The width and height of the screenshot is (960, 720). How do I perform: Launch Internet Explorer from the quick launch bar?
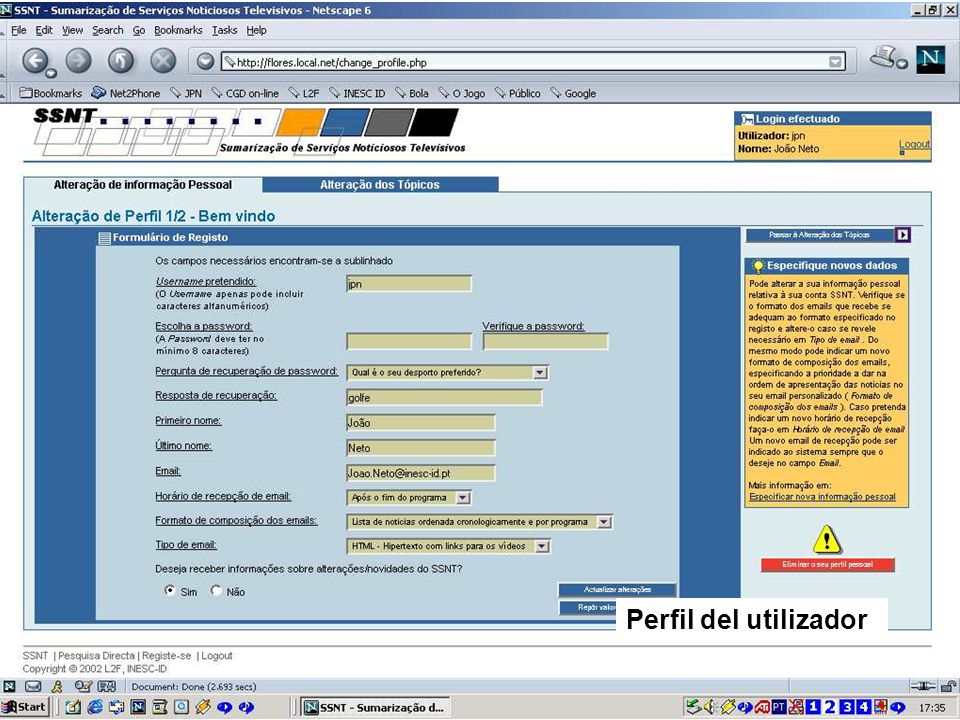coord(95,707)
